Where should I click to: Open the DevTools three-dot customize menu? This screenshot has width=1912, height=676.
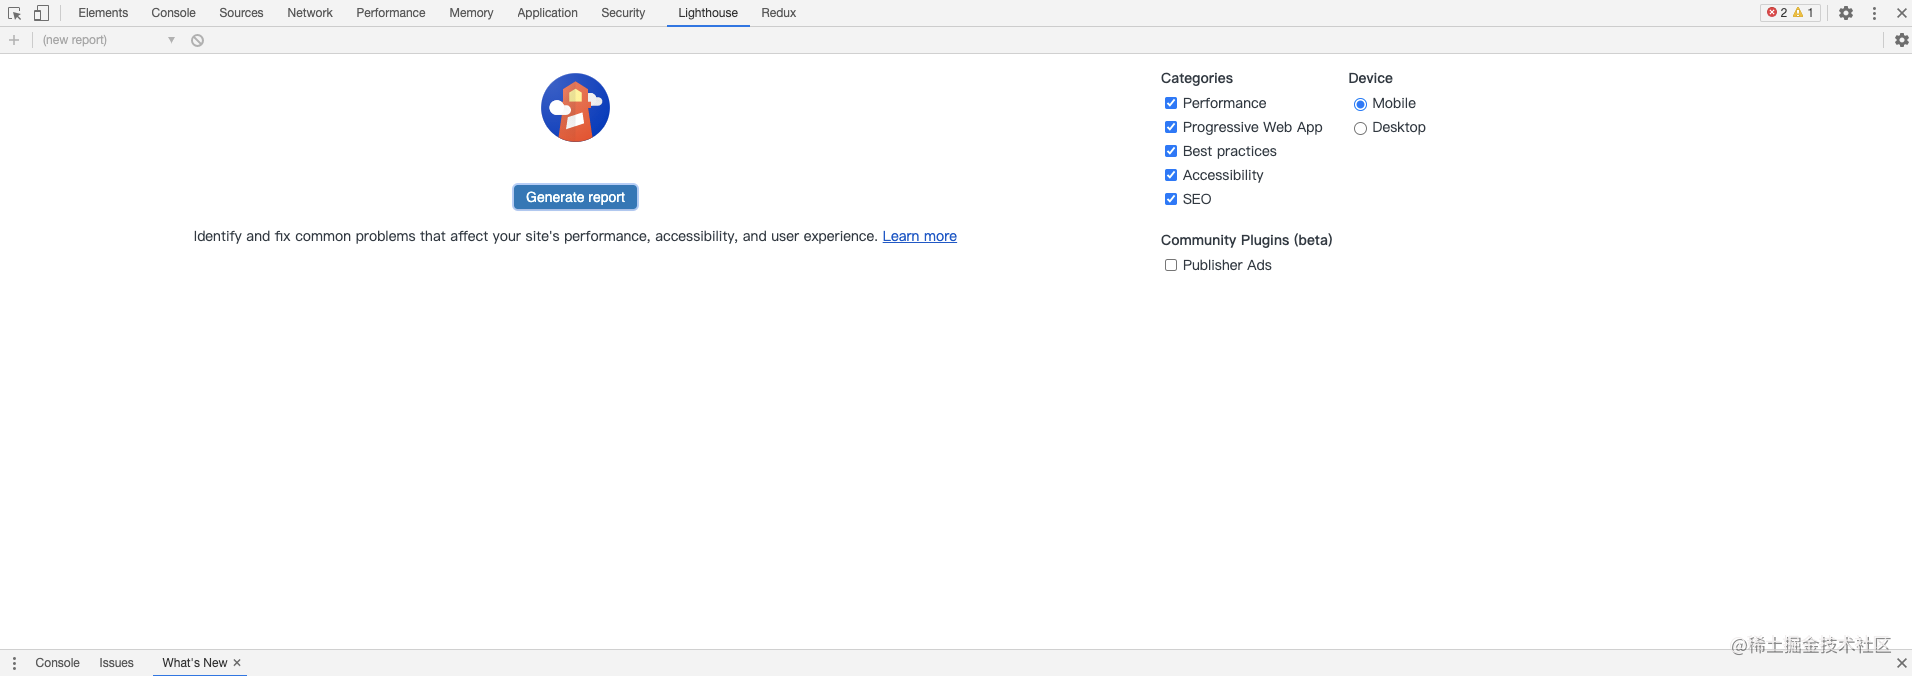1874,13
